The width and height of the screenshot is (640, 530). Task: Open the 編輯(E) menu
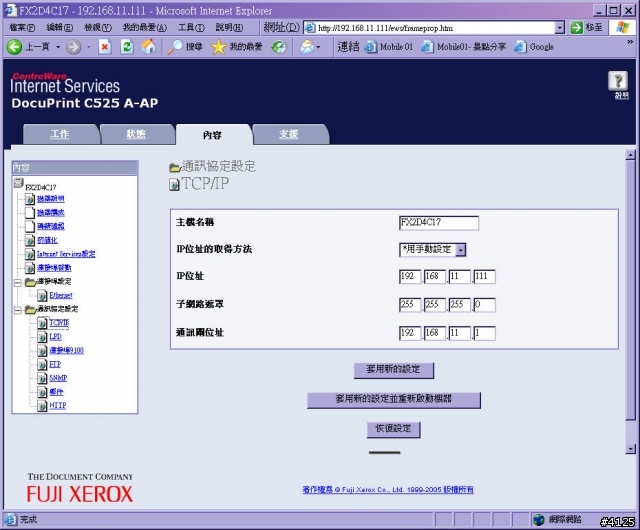(x=60, y=28)
